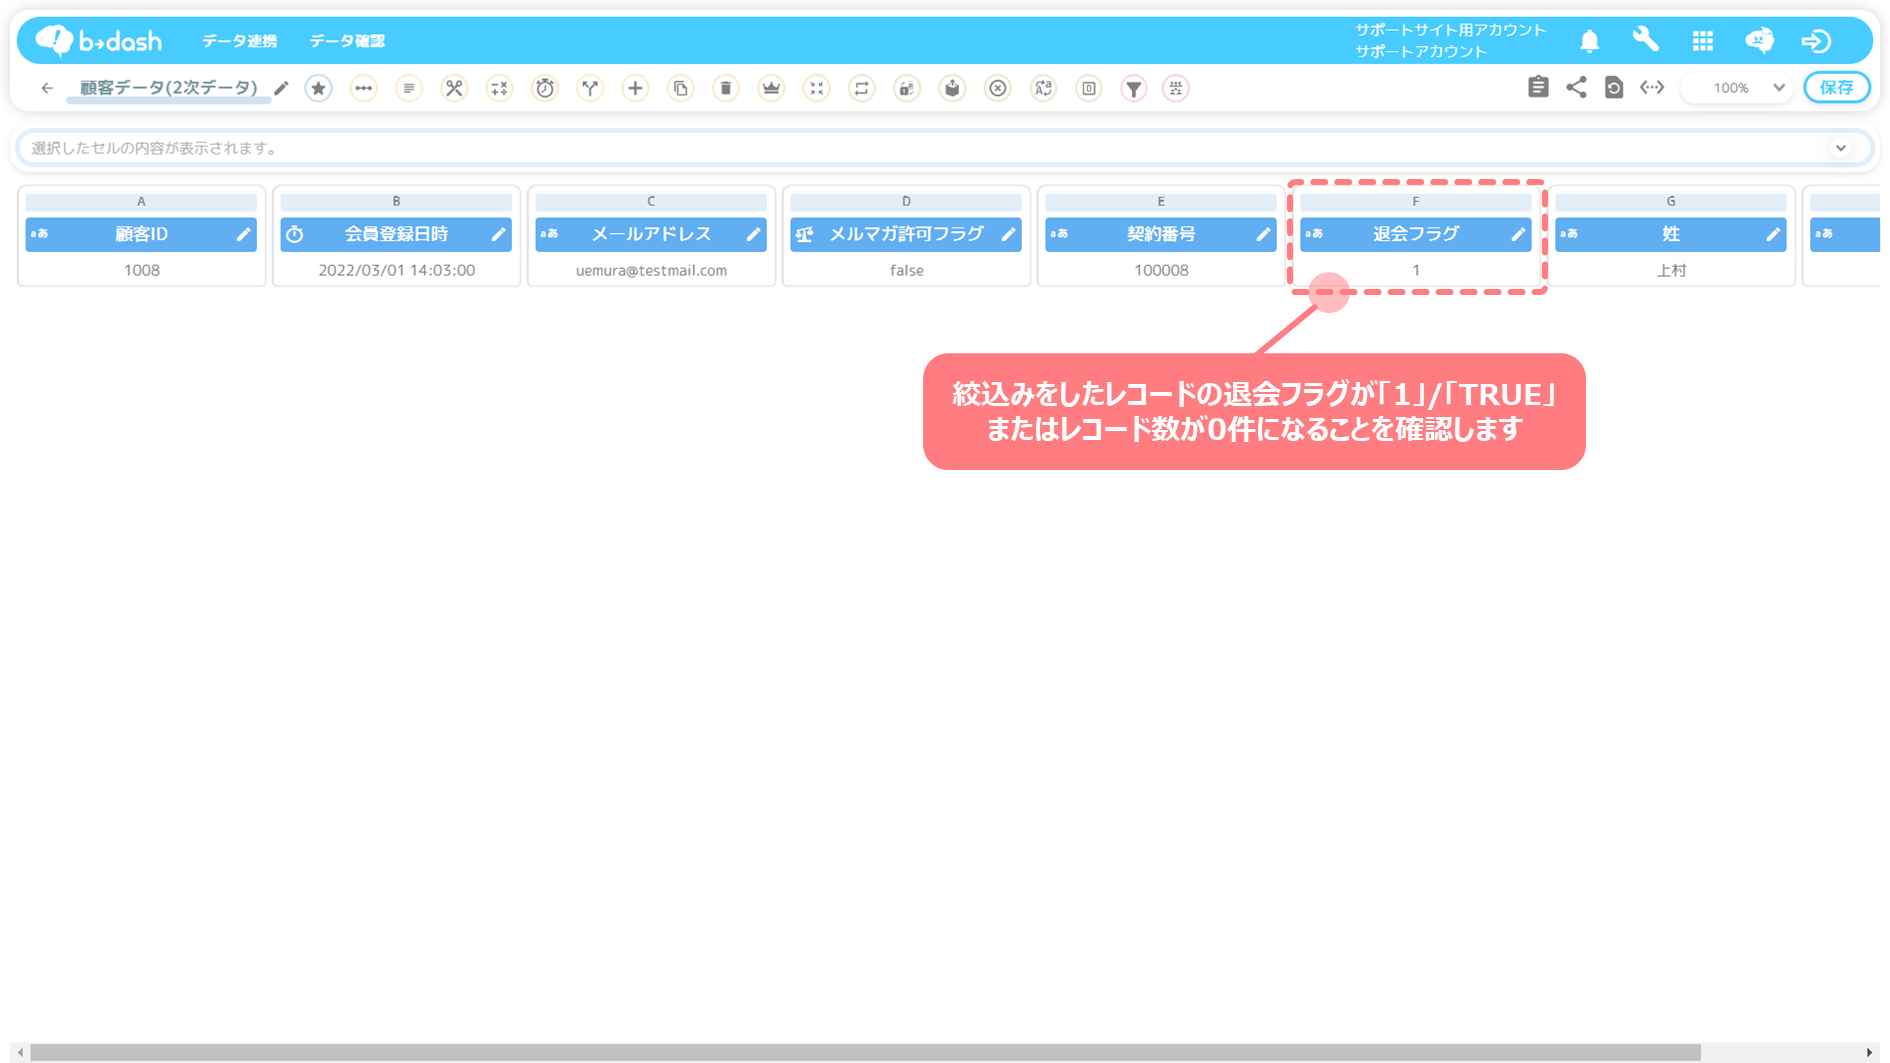Click the logout arrow icon
The height and width of the screenshot is (1063, 1890).
[1816, 41]
